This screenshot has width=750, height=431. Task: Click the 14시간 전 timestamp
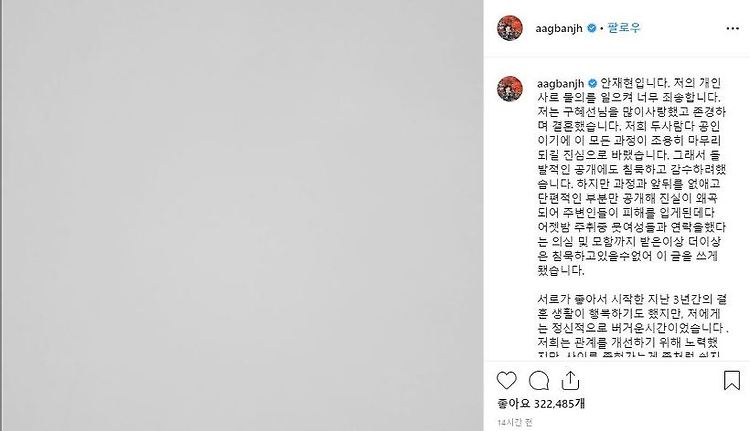tap(515, 422)
